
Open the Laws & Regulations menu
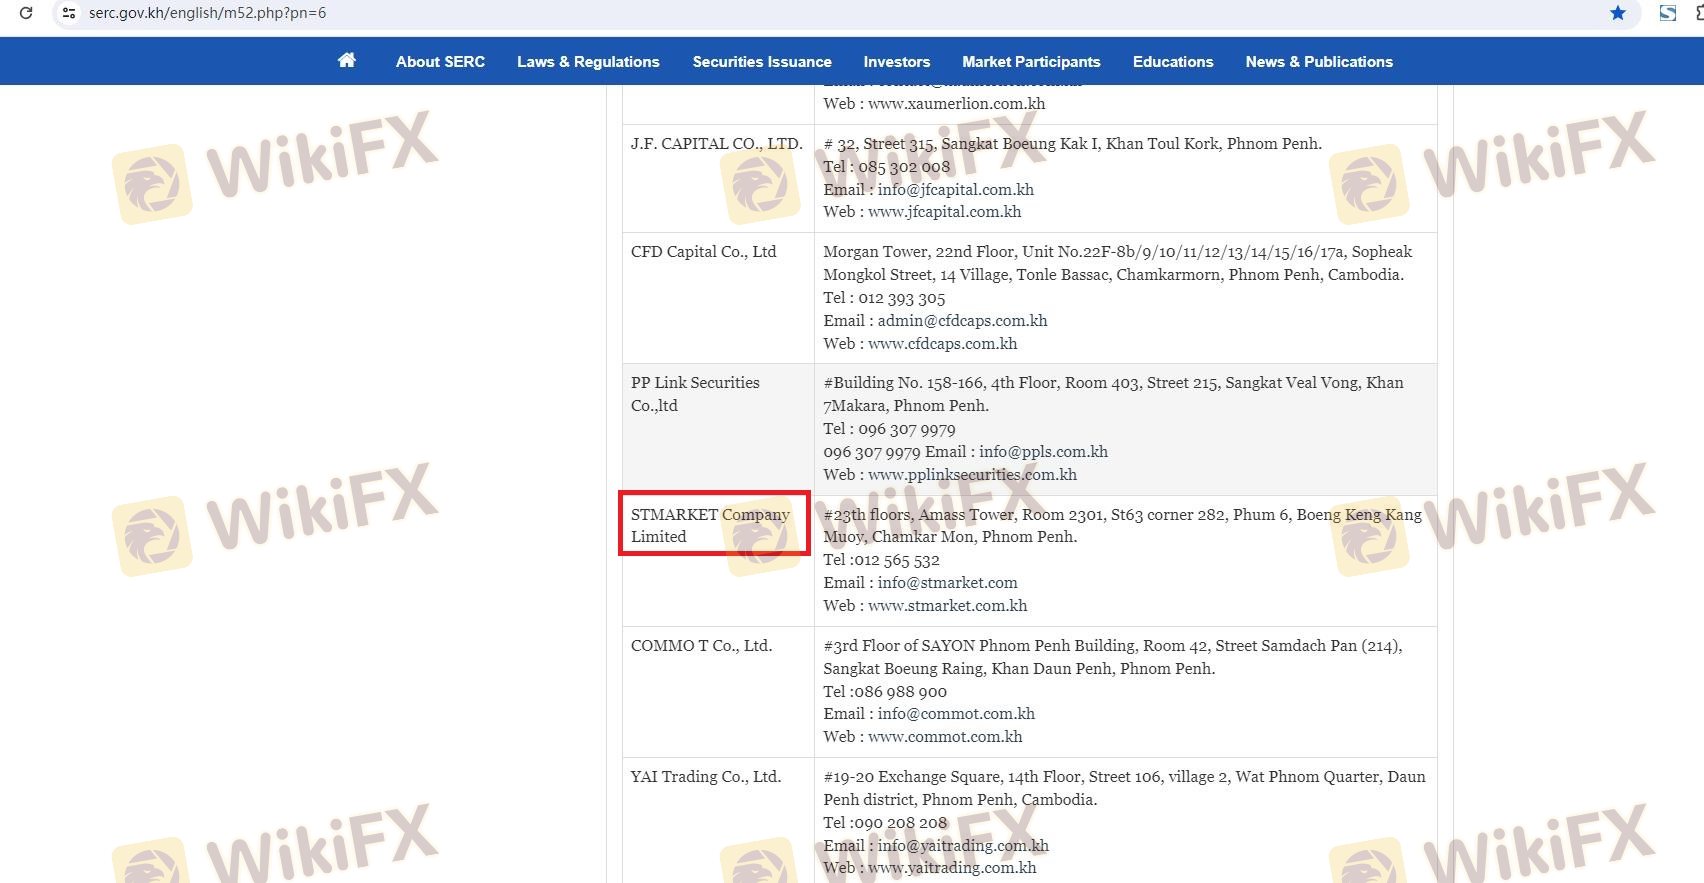tap(588, 61)
